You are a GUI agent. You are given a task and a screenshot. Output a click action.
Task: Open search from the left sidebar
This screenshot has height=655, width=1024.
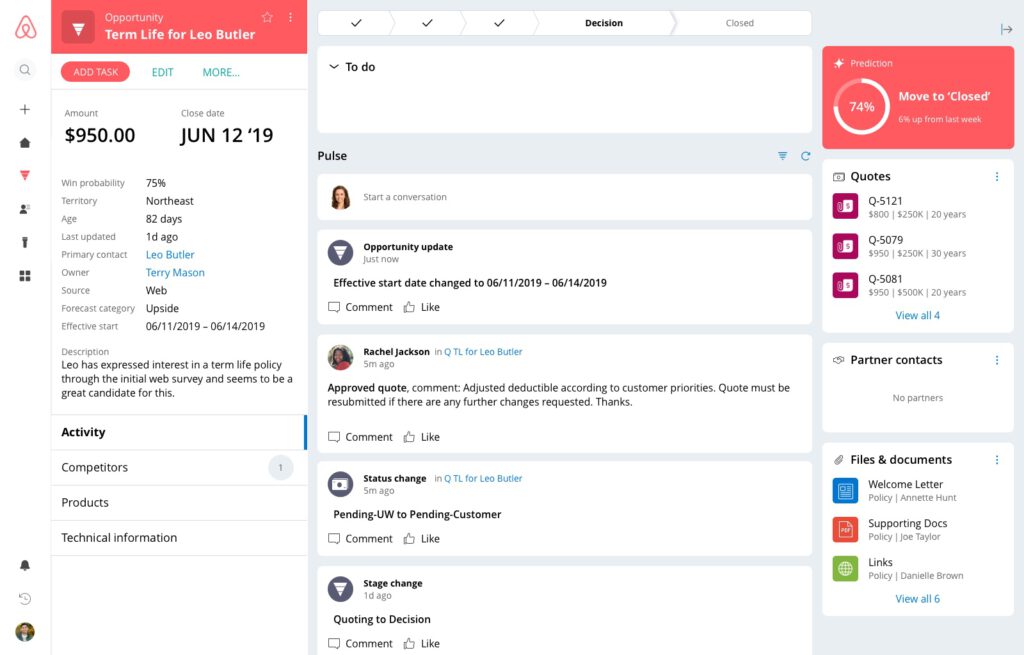point(25,69)
